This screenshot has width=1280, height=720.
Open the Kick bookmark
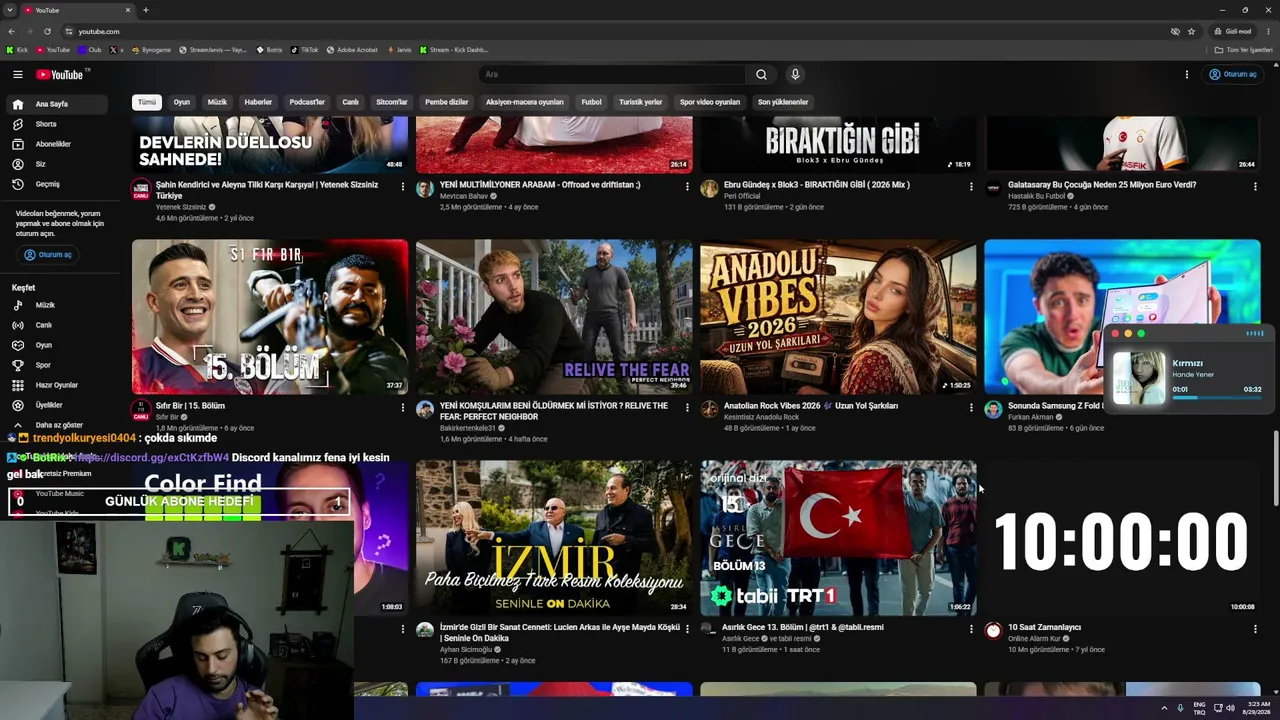coord(17,50)
